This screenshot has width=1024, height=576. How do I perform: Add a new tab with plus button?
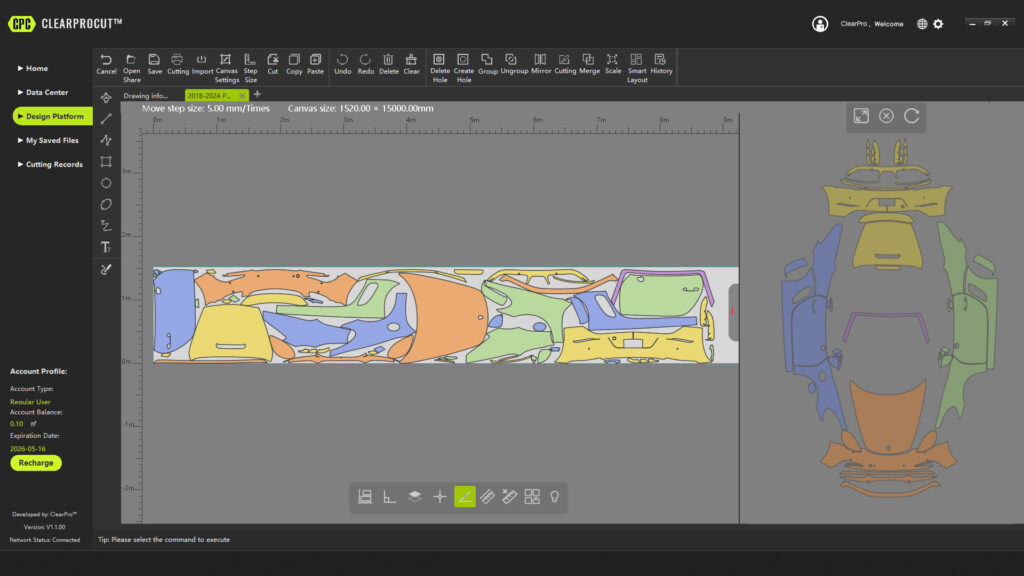point(257,95)
